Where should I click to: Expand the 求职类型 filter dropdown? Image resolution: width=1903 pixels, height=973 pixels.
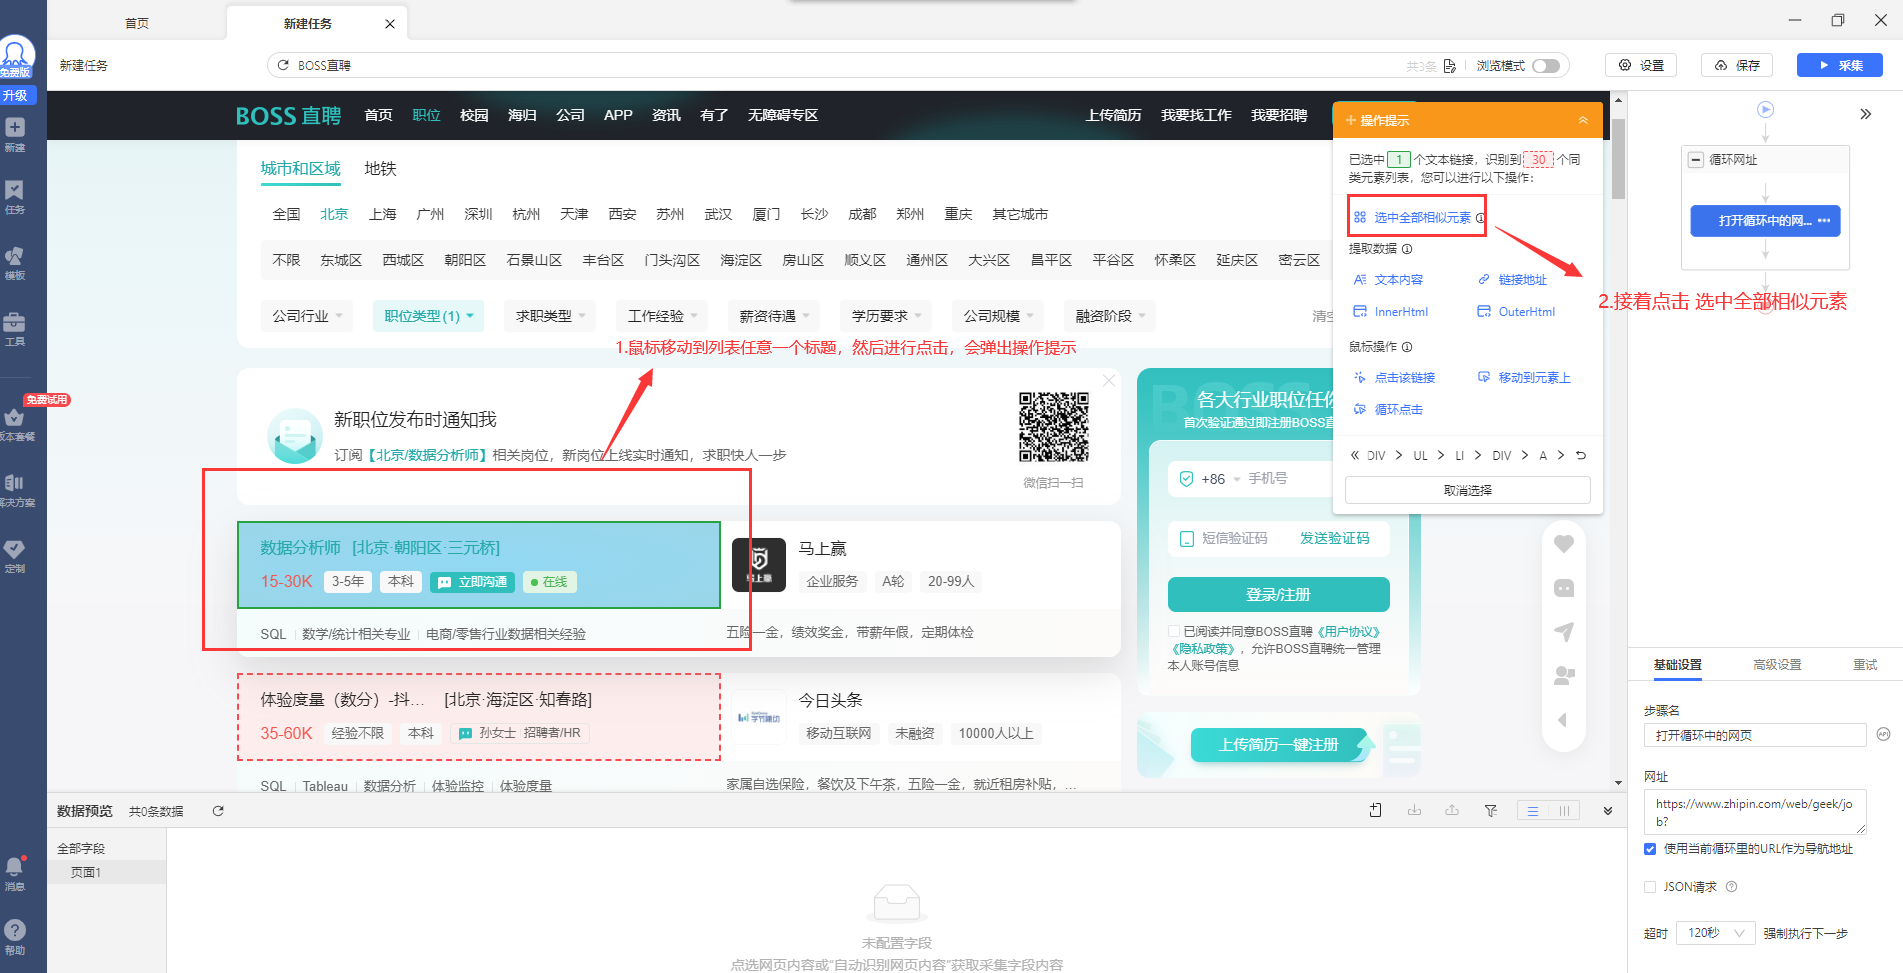(550, 316)
